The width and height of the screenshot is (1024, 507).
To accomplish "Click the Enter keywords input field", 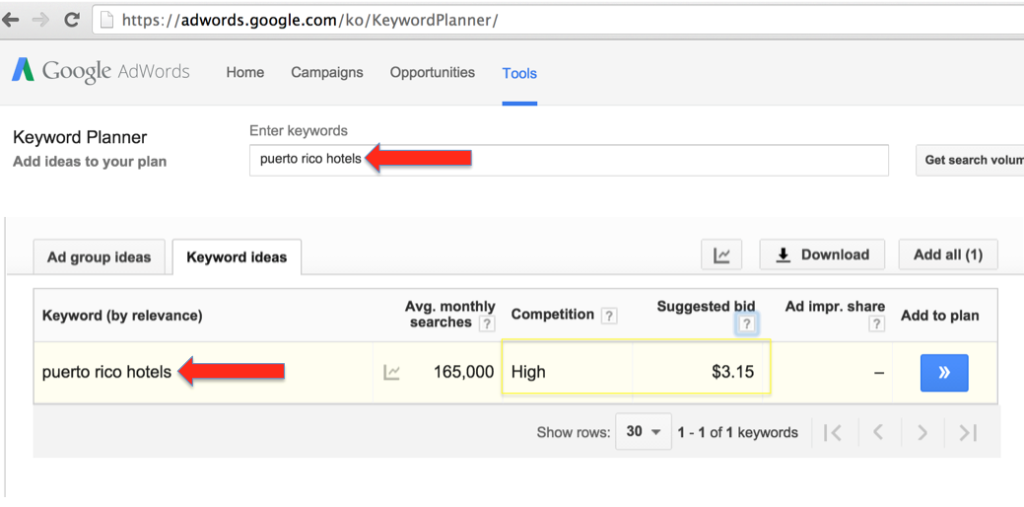I will (569, 160).
